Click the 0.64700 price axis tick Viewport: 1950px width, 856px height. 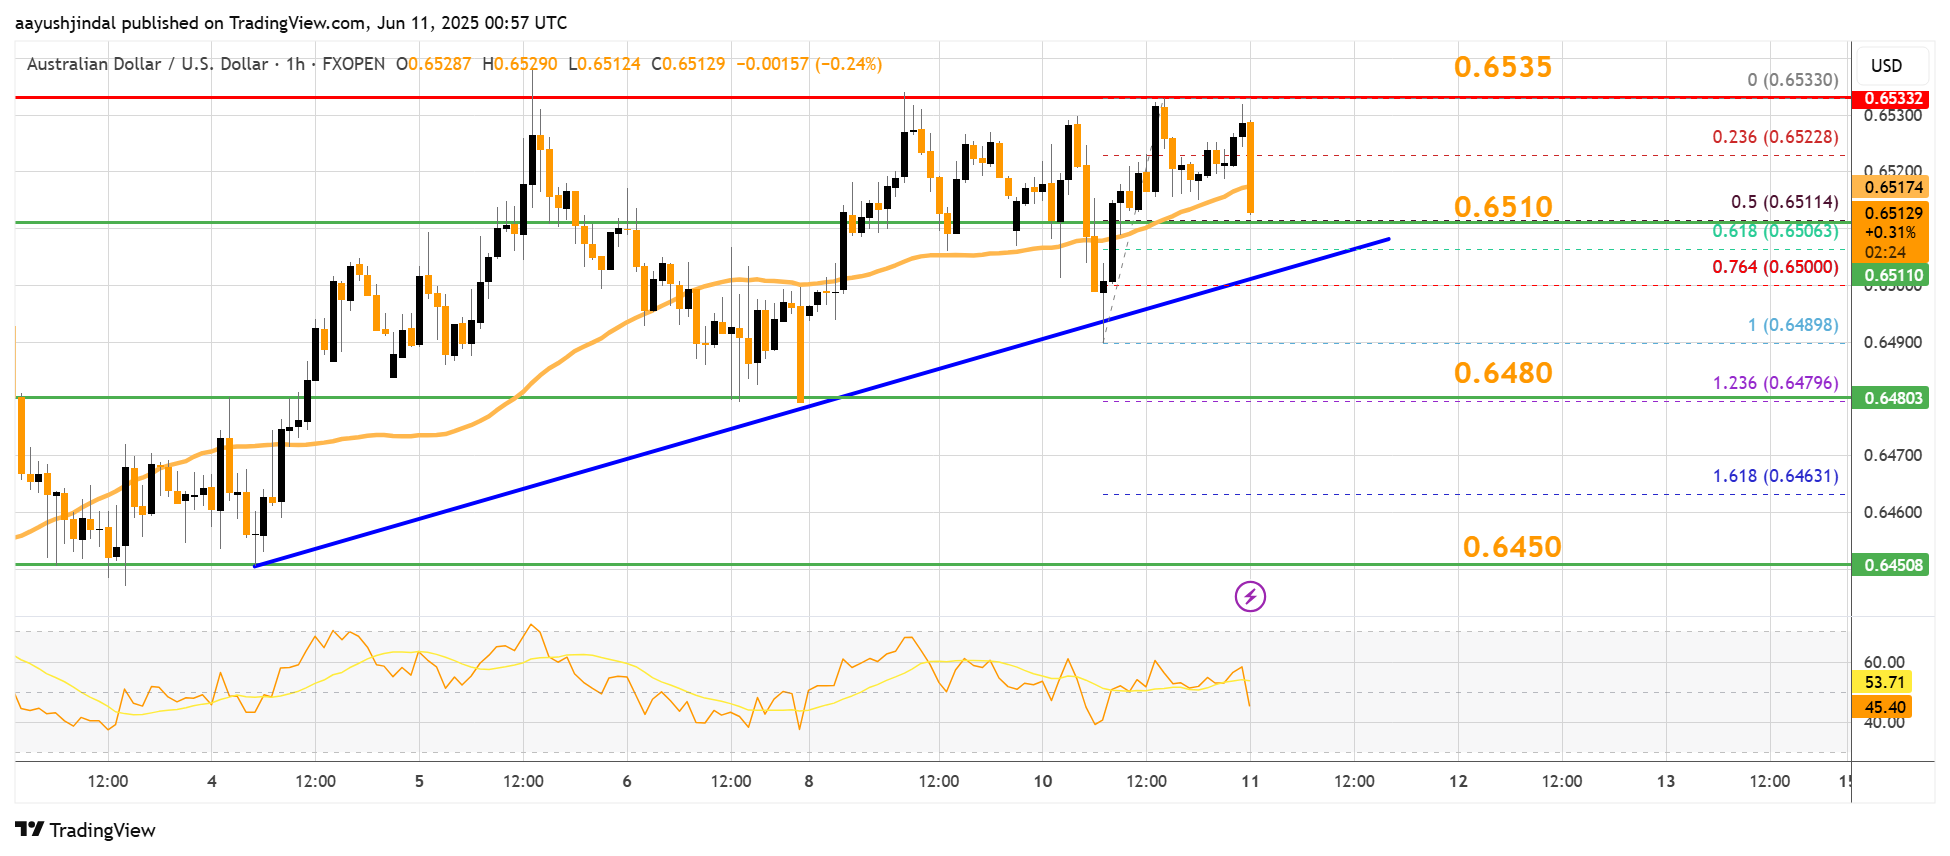1893,455
